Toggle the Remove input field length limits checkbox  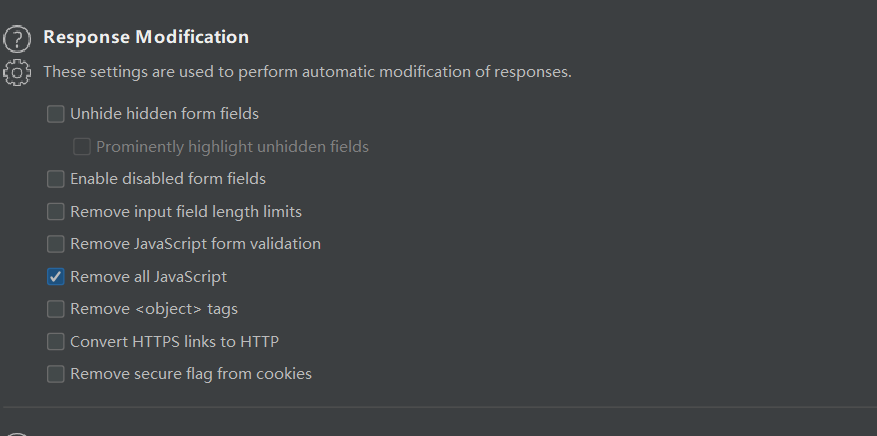click(56, 212)
